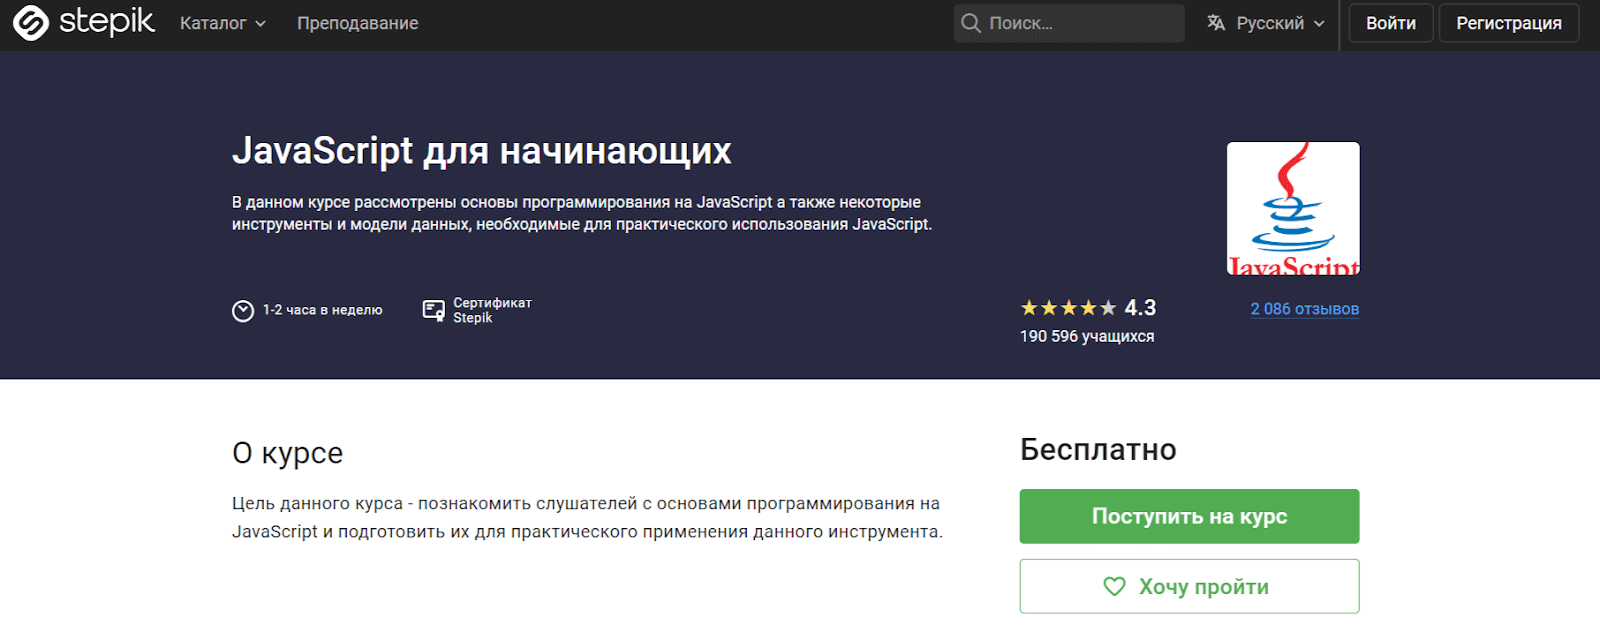This screenshot has width=1600, height=625.
Task: Click the Stepik logo icon
Action: (x=30, y=23)
